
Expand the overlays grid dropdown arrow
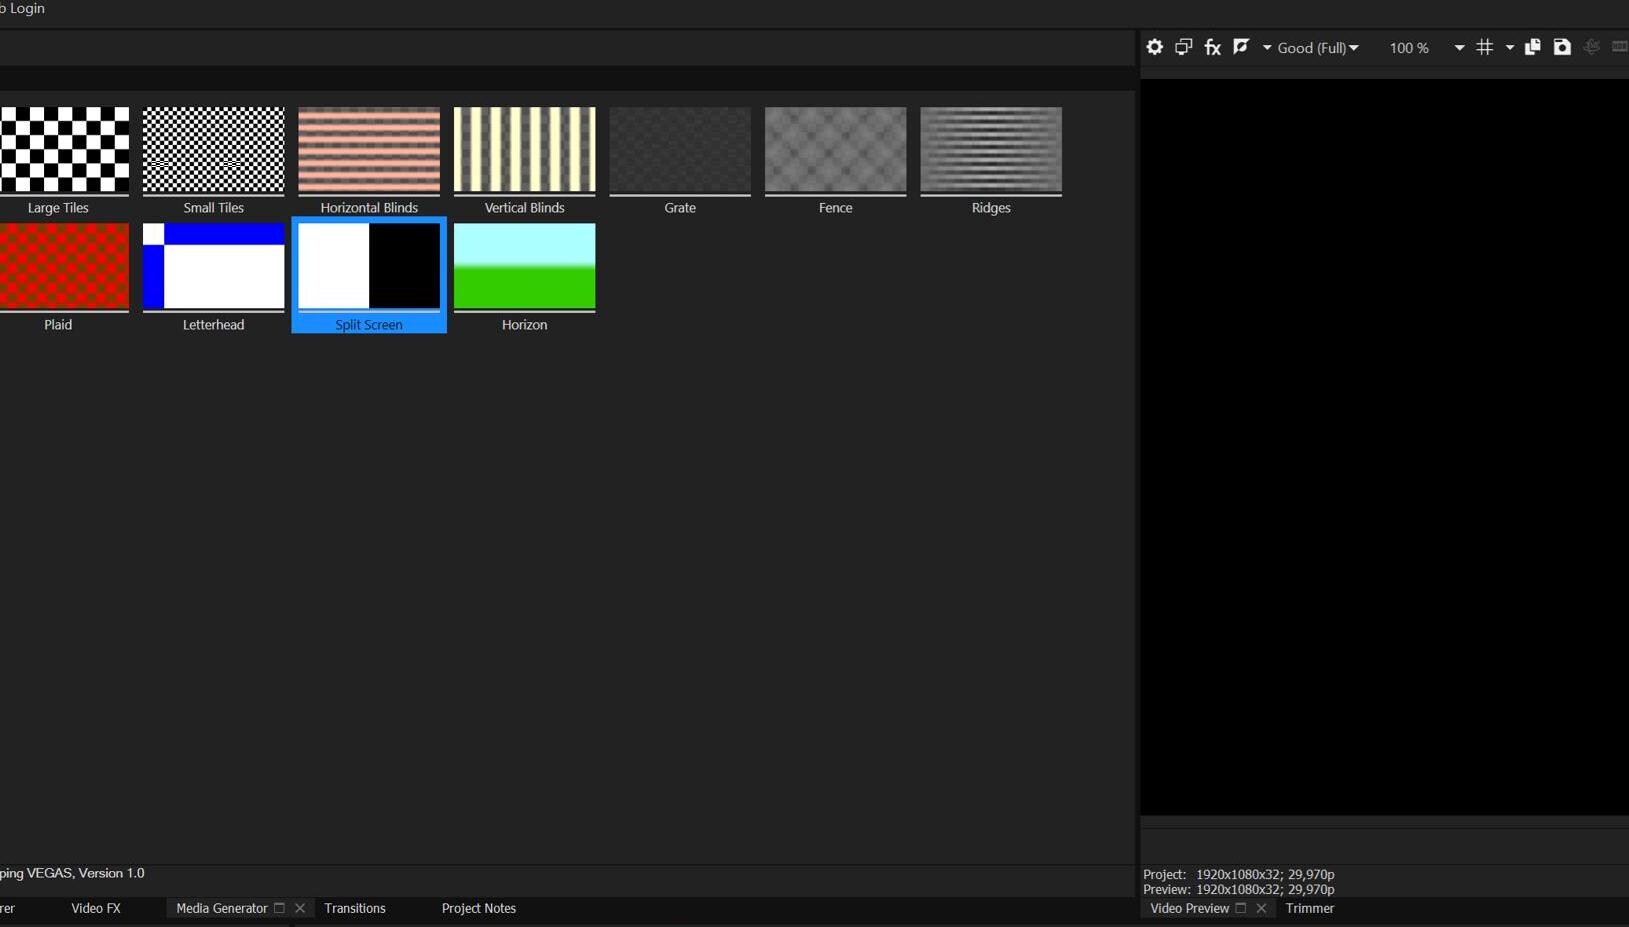1510,48
